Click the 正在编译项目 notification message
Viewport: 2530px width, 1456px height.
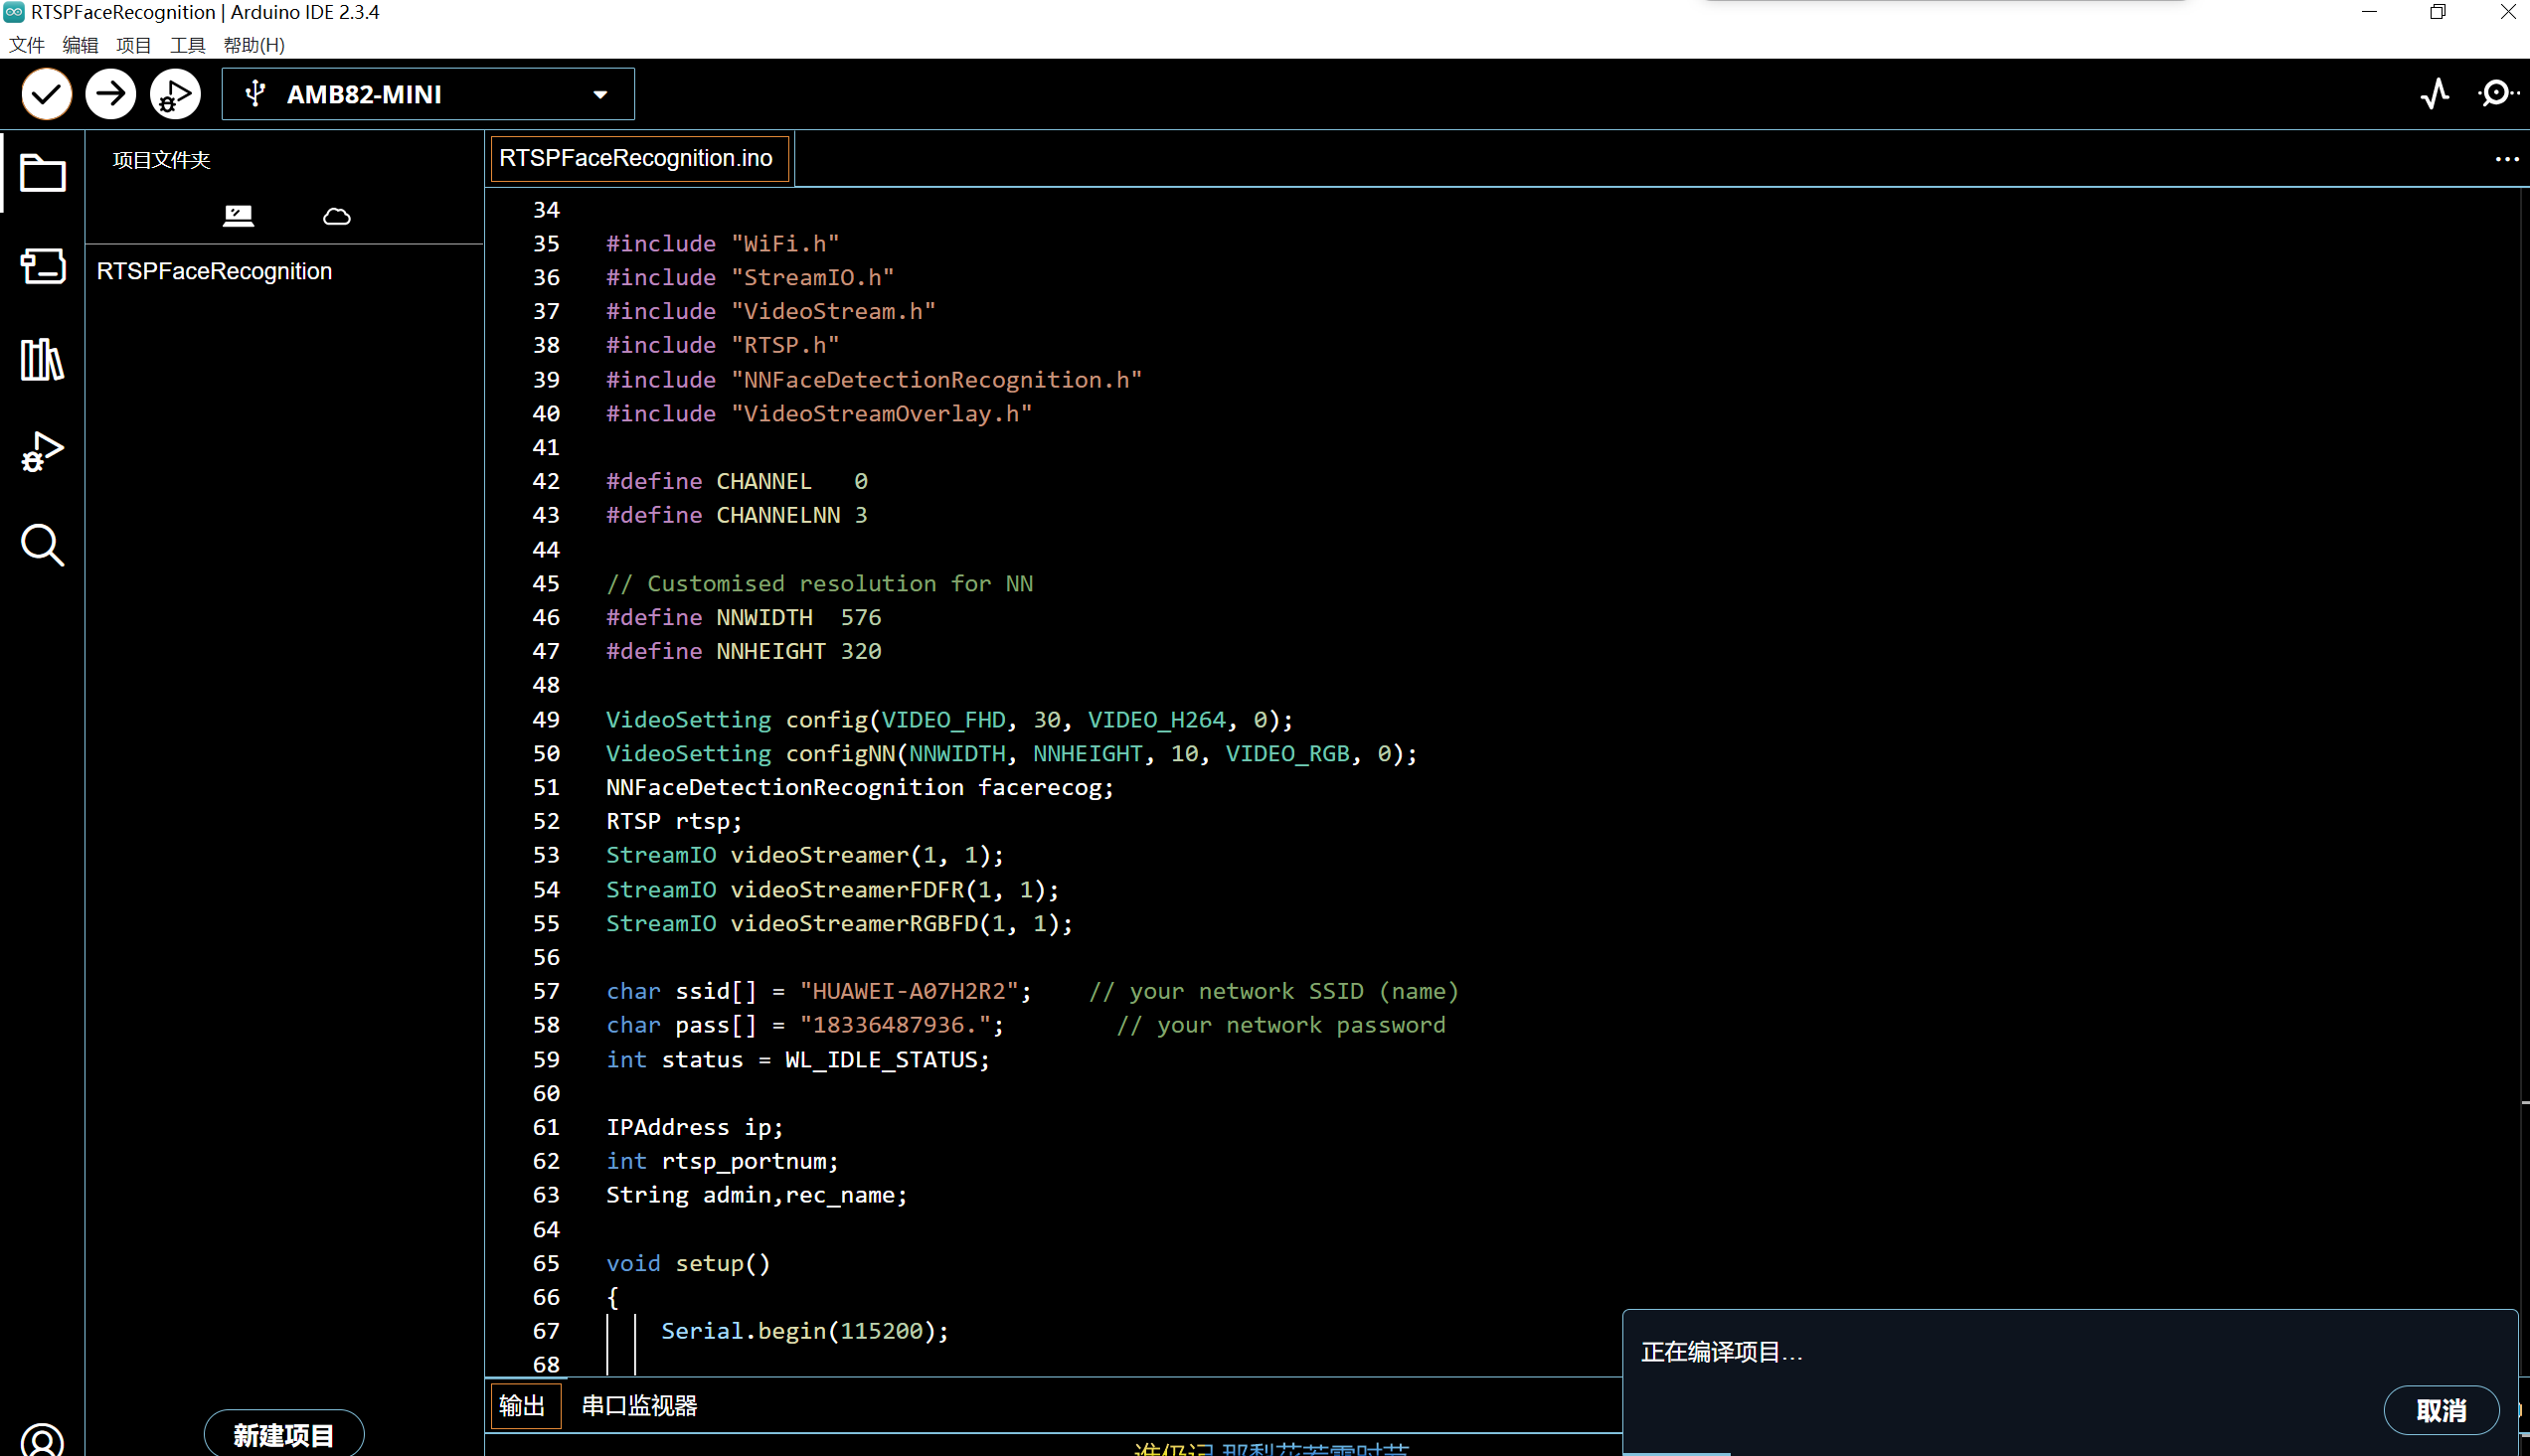click(x=1722, y=1352)
